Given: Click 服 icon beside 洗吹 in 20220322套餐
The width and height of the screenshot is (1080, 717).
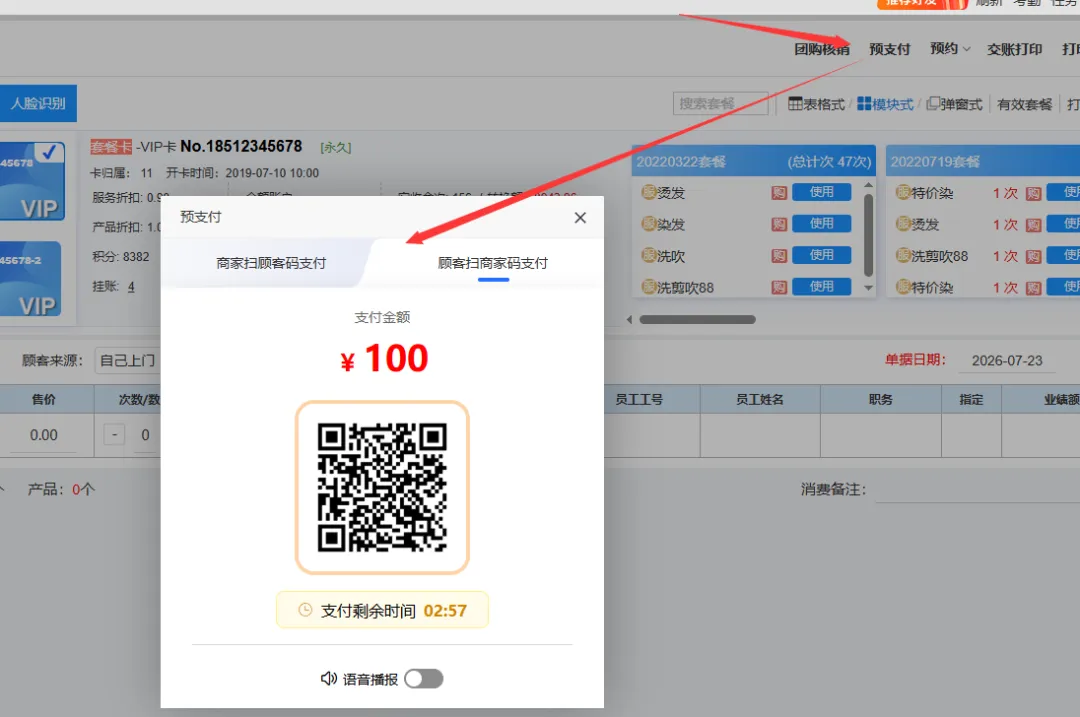Looking at the screenshot, I should pyautogui.click(x=649, y=256).
